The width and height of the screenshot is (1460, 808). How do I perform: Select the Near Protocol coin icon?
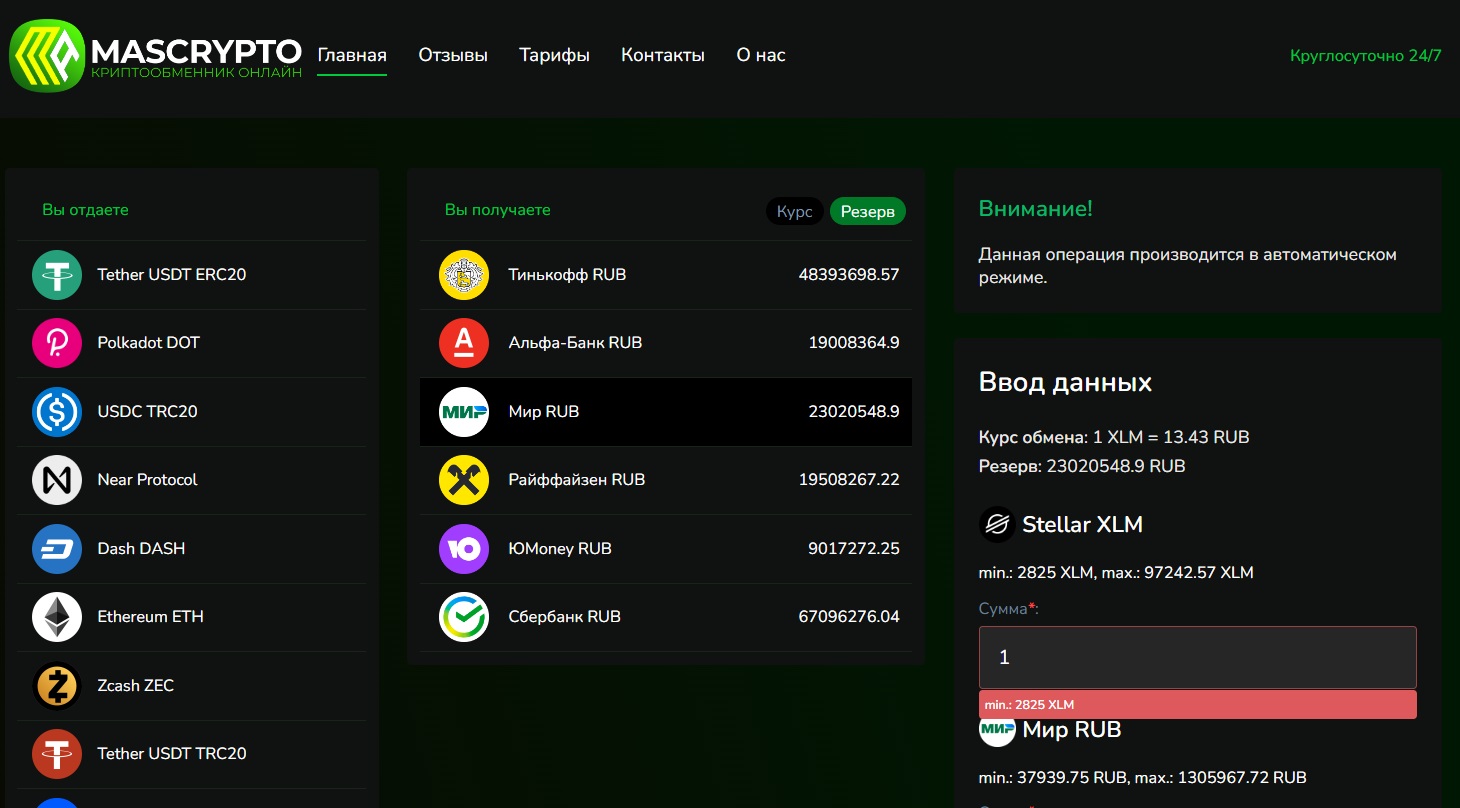click(x=57, y=480)
